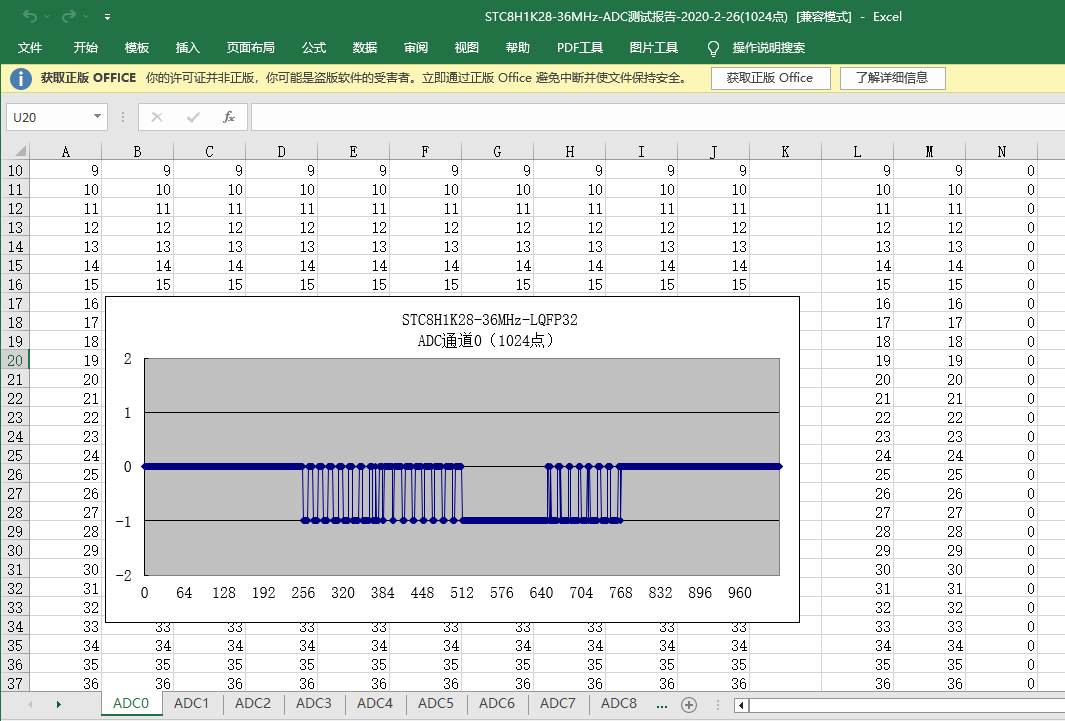Click the horizontal scrollbar track
The width and height of the screenshot is (1065, 721).
[907, 705]
